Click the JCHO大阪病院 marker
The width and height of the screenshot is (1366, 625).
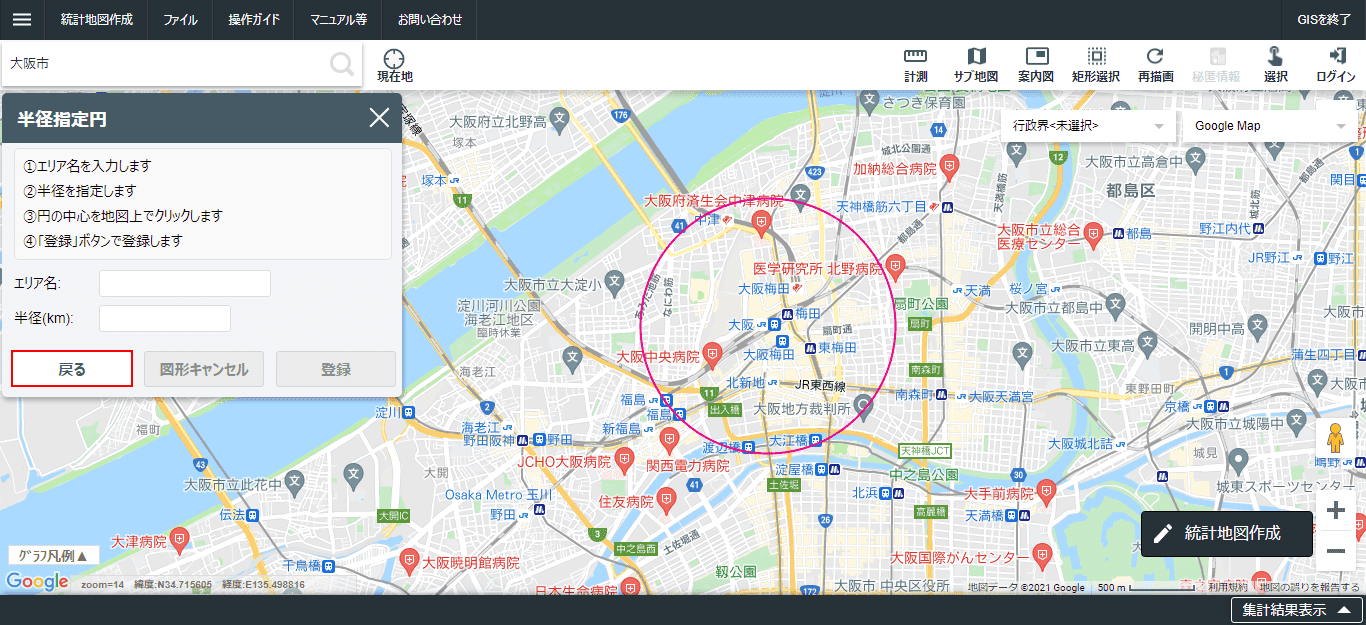point(625,460)
